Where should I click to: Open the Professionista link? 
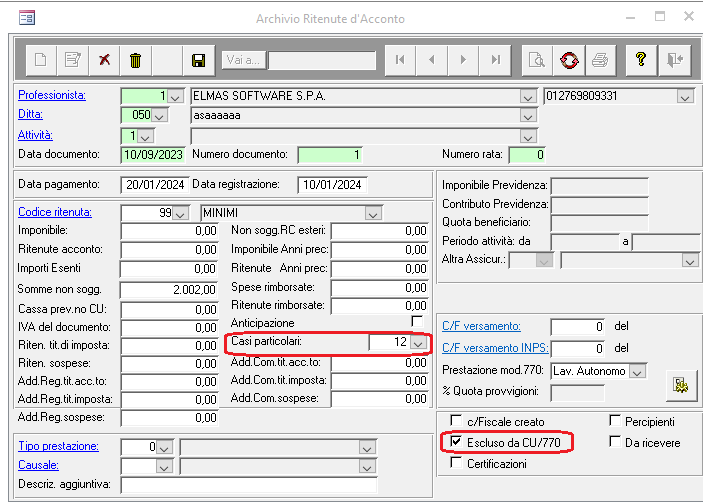point(52,95)
